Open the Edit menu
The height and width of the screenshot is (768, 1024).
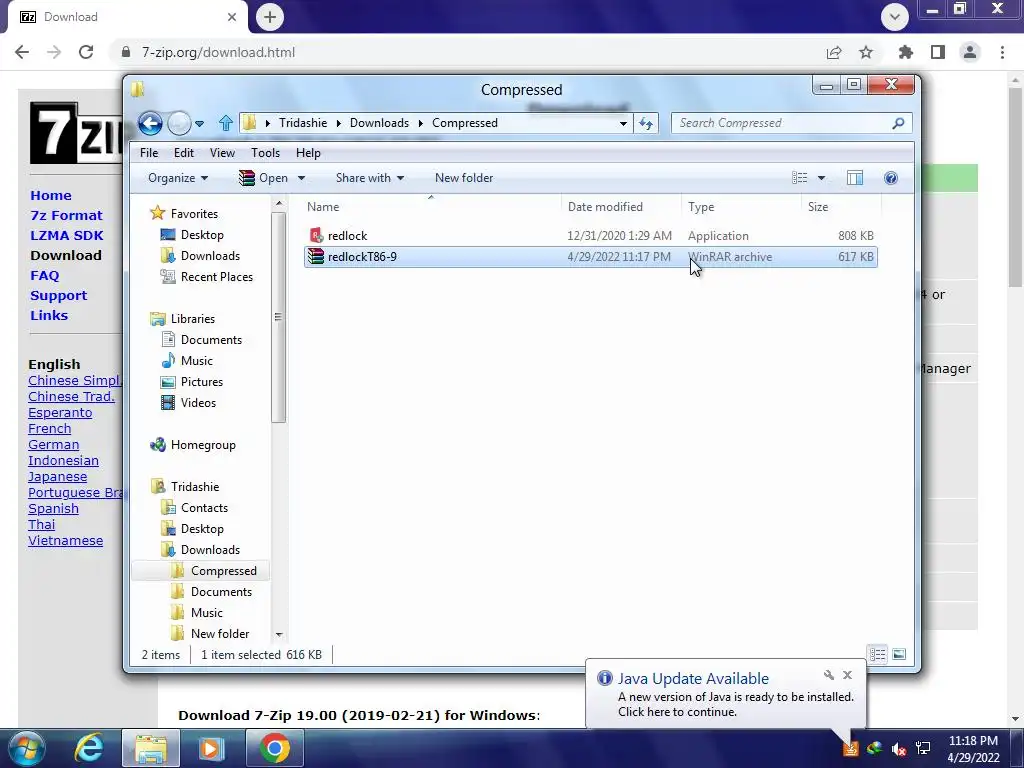click(x=184, y=153)
